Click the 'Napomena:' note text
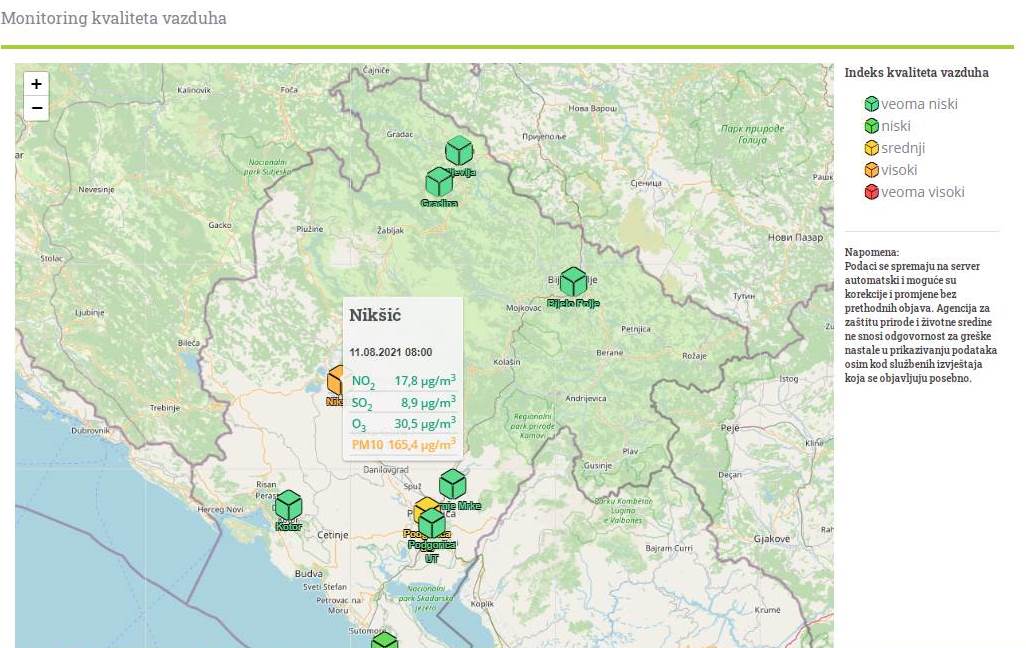The height and width of the screenshot is (648, 1026). pos(872,252)
